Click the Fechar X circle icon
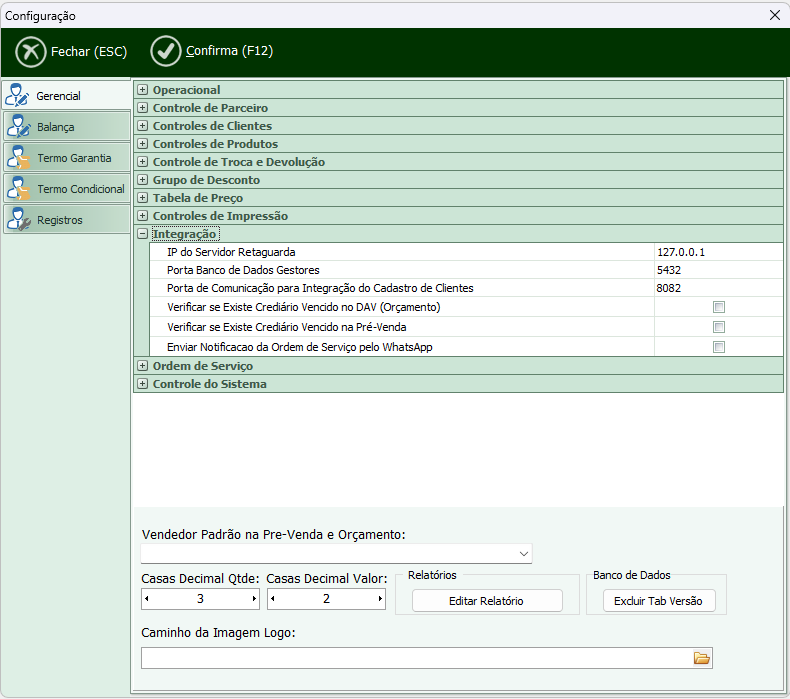Image resolution: width=790 pixels, height=699 pixels. 31,51
